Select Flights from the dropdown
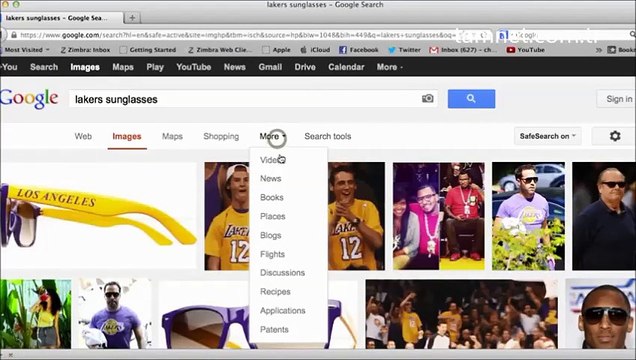The height and width of the screenshot is (360, 636). point(272,254)
